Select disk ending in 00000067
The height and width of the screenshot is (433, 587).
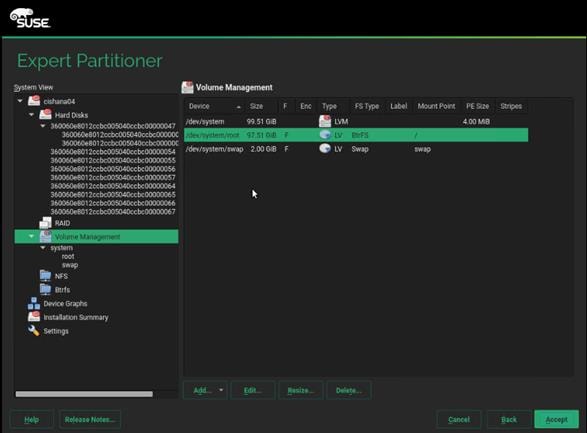[113, 212]
